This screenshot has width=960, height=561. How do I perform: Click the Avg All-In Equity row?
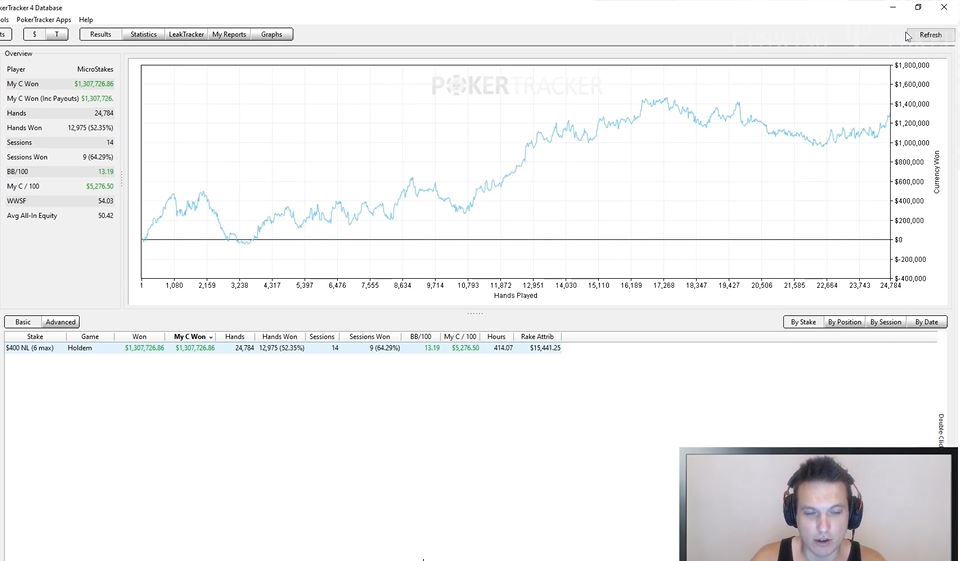[60, 216]
